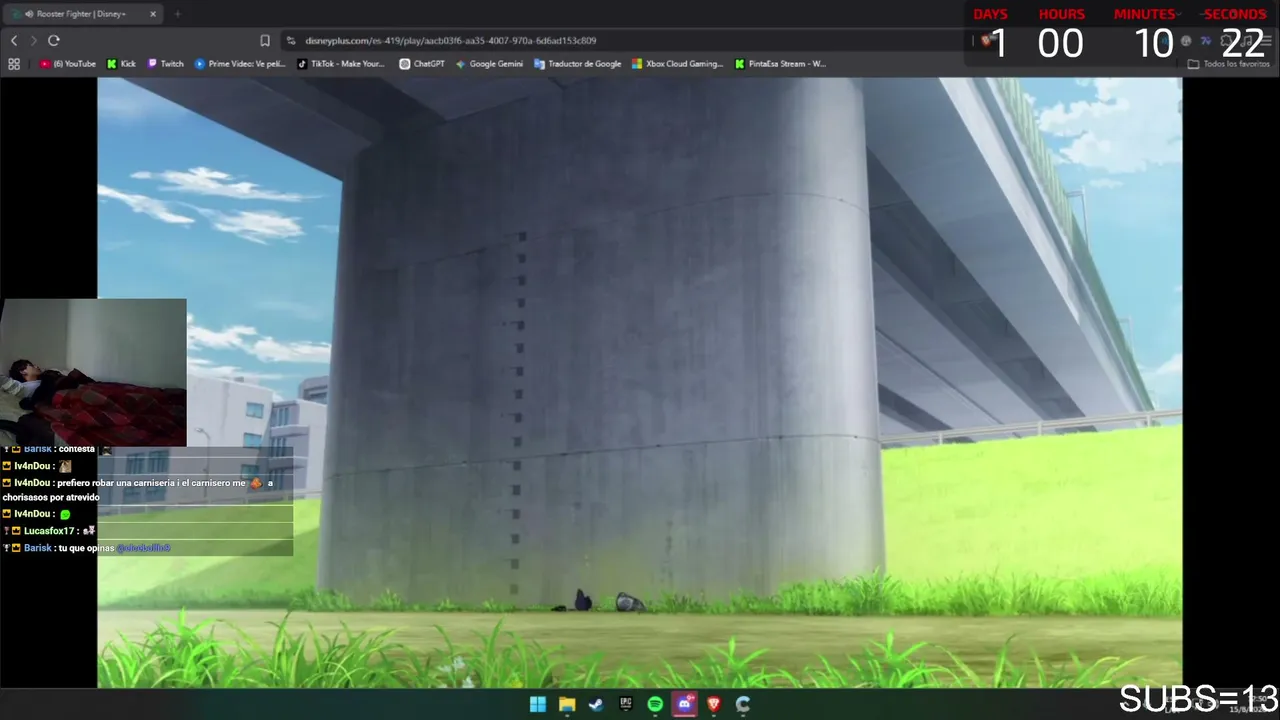Screen dimensions: 1280x720
Task: Close the Rooster Fighter tab
Action: click(x=153, y=14)
